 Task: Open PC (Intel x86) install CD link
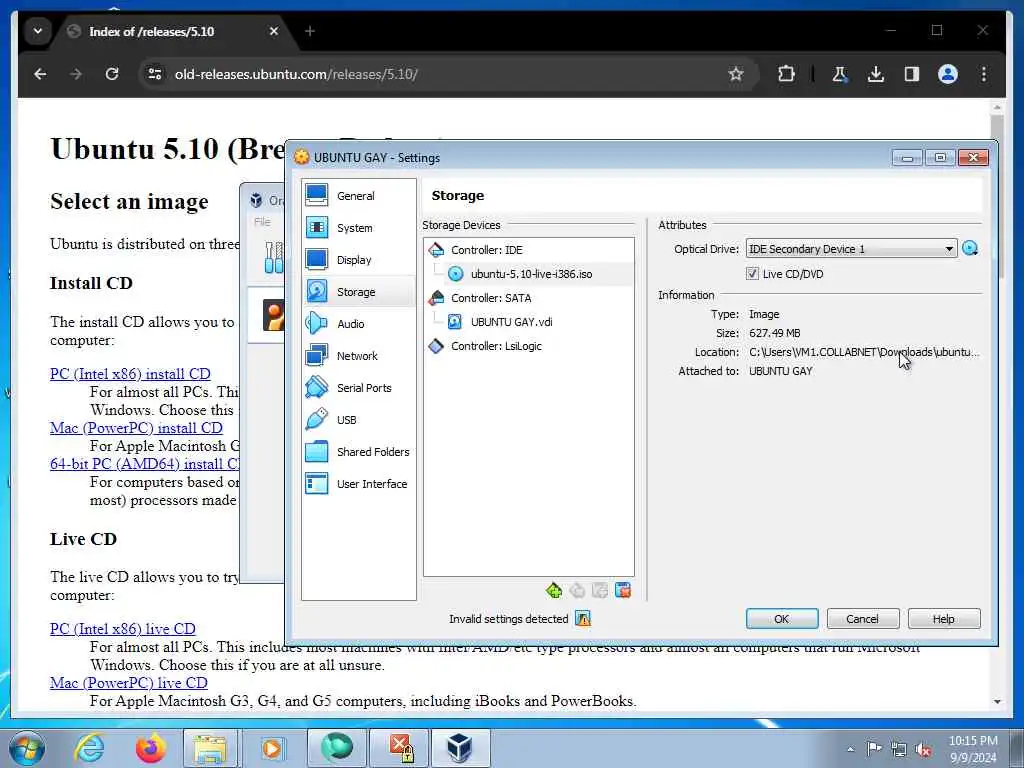point(131,374)
